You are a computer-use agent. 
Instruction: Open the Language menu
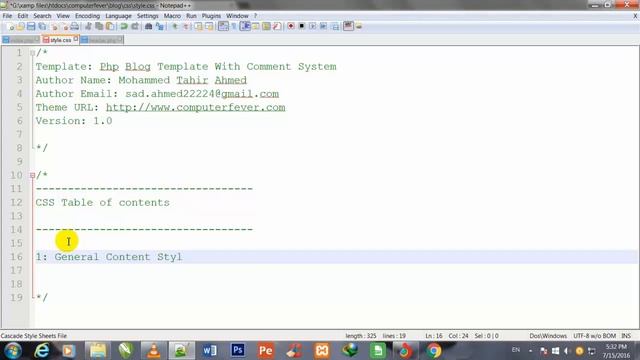[118, 16]
